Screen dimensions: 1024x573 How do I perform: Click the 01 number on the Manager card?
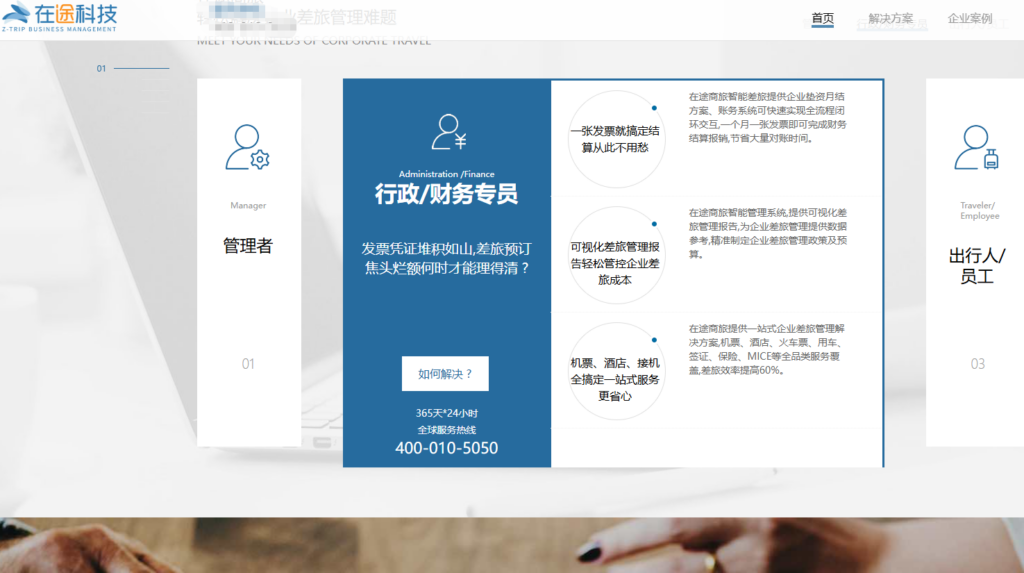248,364
